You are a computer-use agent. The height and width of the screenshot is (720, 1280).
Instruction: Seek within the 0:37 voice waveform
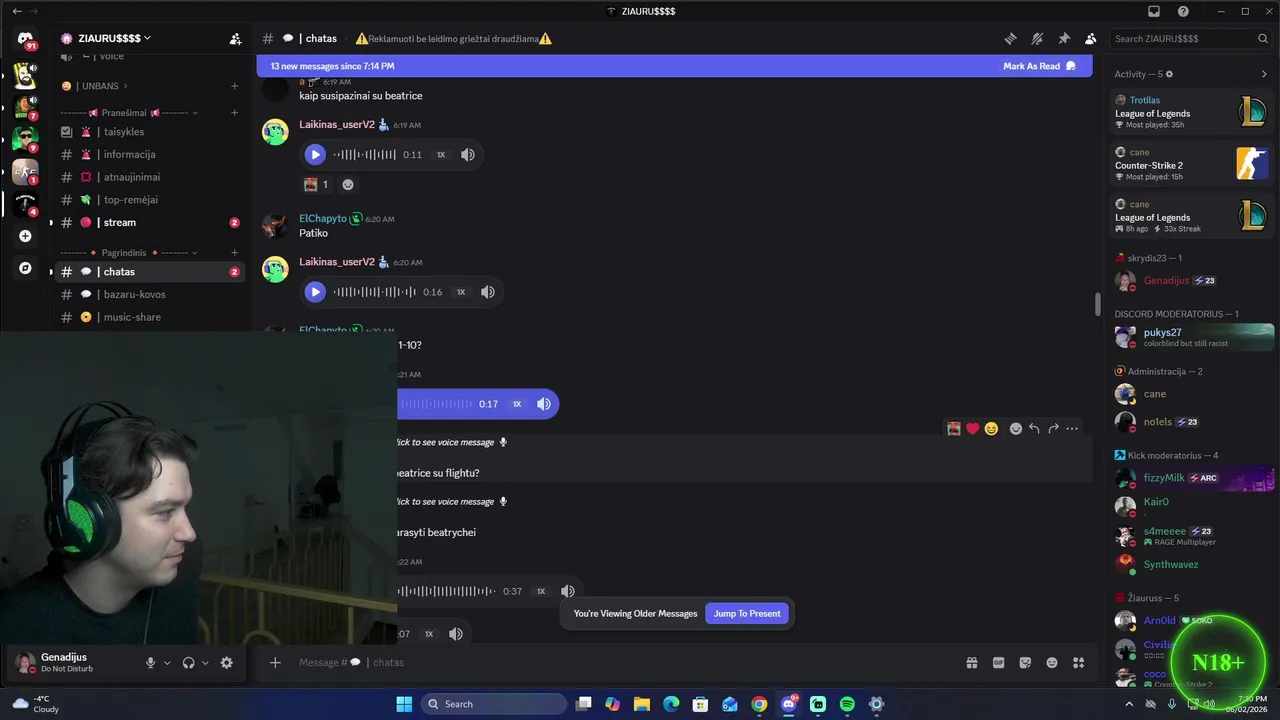point(446,591)
